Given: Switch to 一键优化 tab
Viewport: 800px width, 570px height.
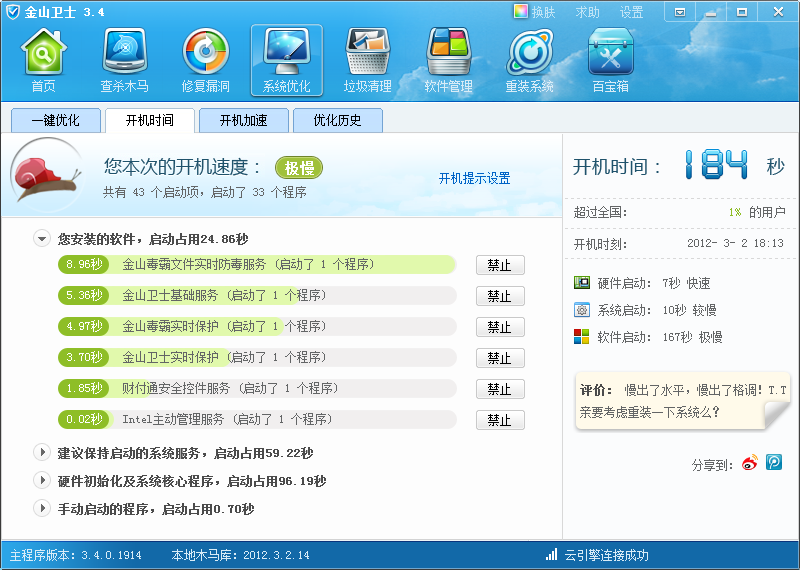Looking at the screenshot, I should click(56, 120).
